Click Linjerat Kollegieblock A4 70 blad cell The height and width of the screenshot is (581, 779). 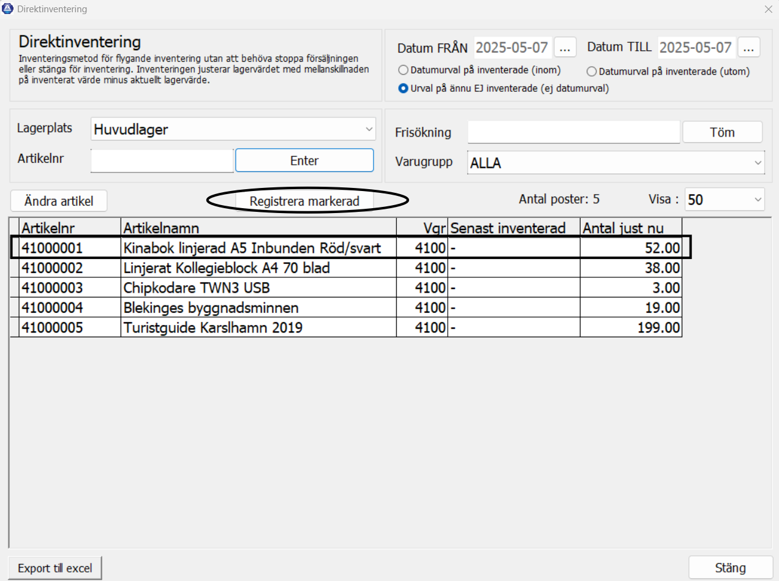(258, 268)
